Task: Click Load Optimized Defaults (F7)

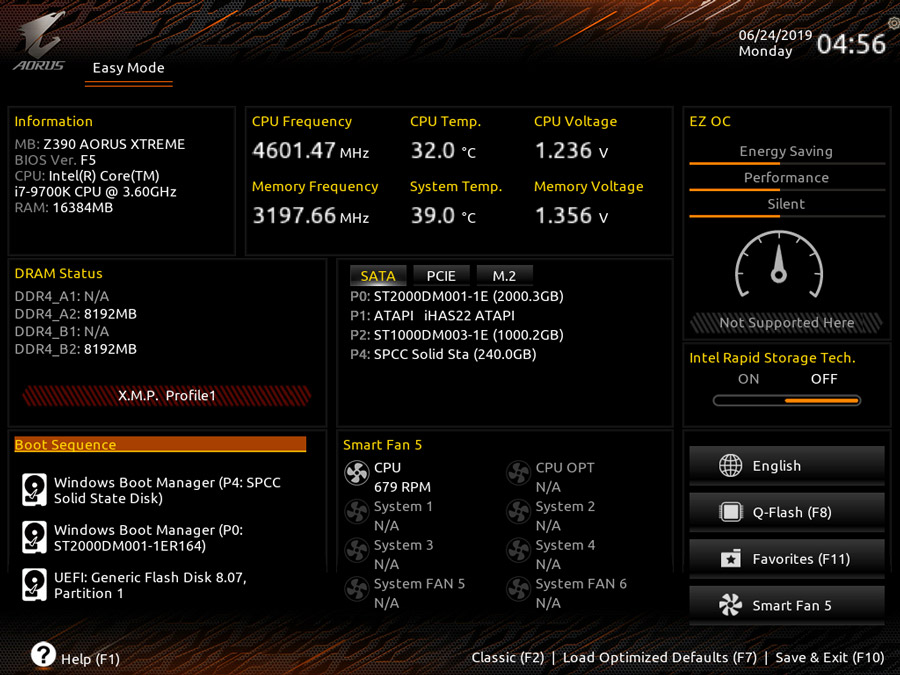Action: coord(660,658)
